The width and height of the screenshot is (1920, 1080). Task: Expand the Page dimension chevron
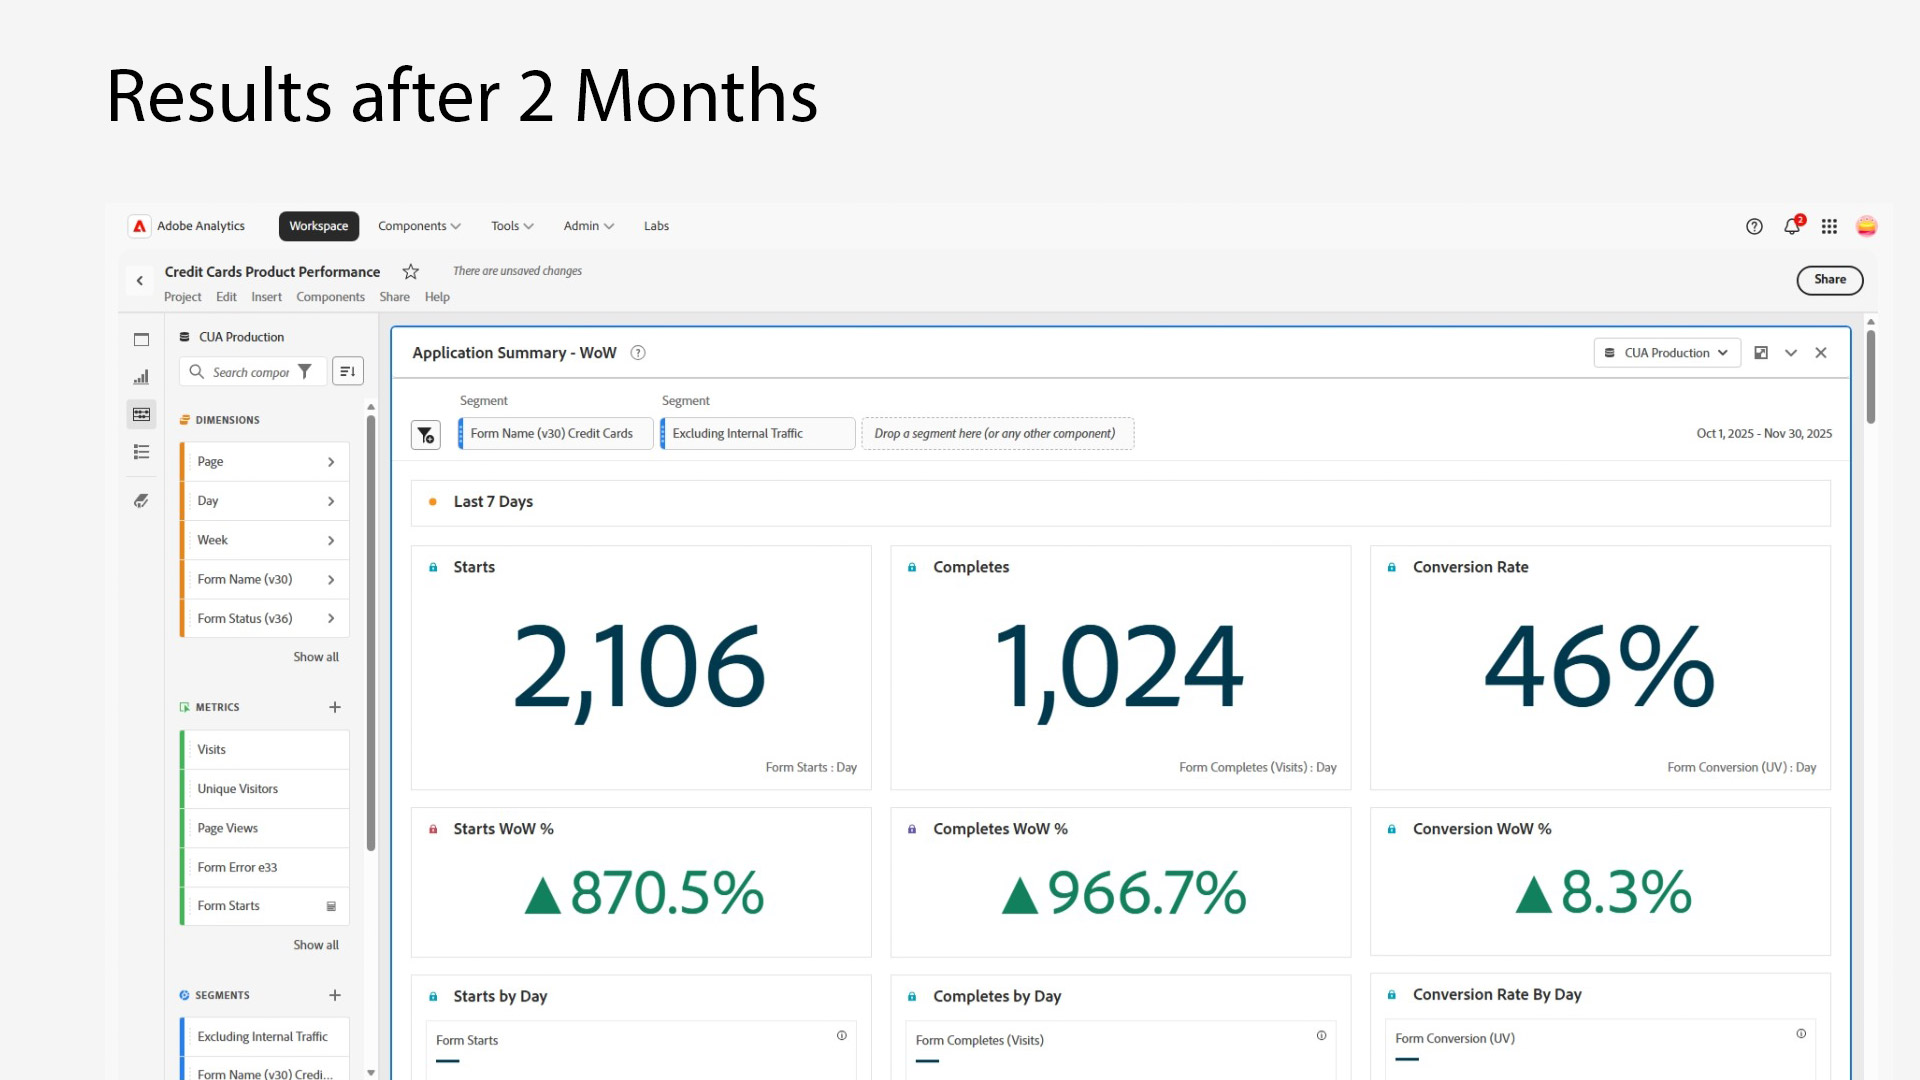point(331,462)
